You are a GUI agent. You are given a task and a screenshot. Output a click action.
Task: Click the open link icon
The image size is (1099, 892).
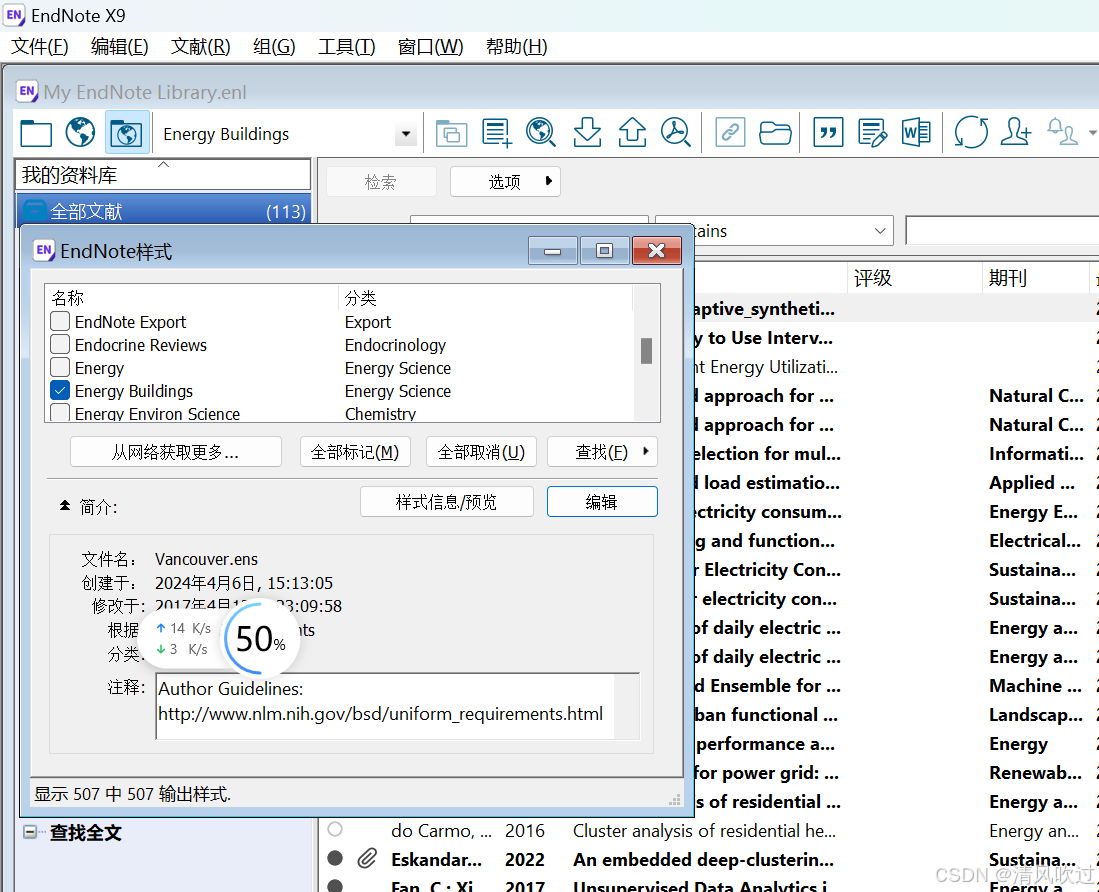pyautogui.click(x=730, y=132)
